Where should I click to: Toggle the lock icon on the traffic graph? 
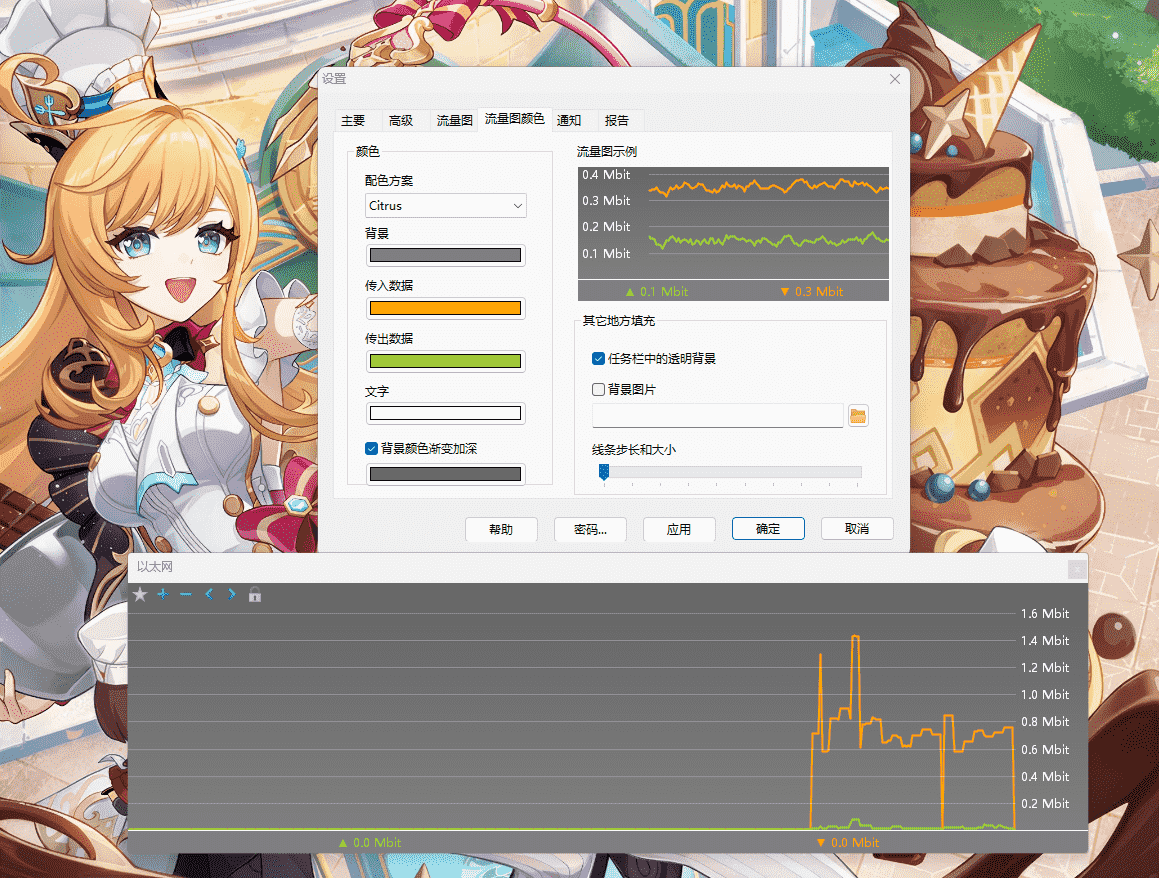coord(254,594)
